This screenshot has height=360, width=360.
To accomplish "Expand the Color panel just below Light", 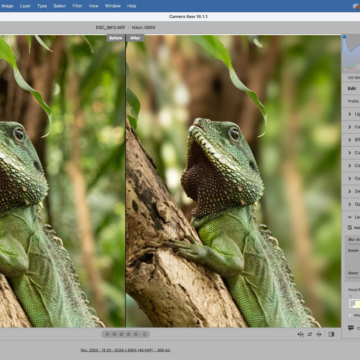I will click(350, 127).
